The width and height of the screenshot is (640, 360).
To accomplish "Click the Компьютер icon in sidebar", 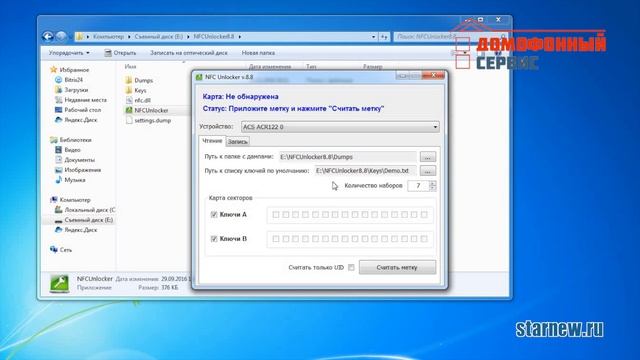I will click(53, 200).
